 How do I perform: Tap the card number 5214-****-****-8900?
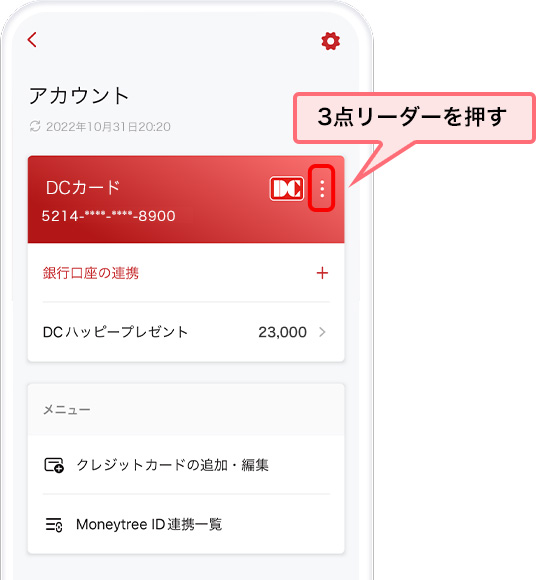108,216
